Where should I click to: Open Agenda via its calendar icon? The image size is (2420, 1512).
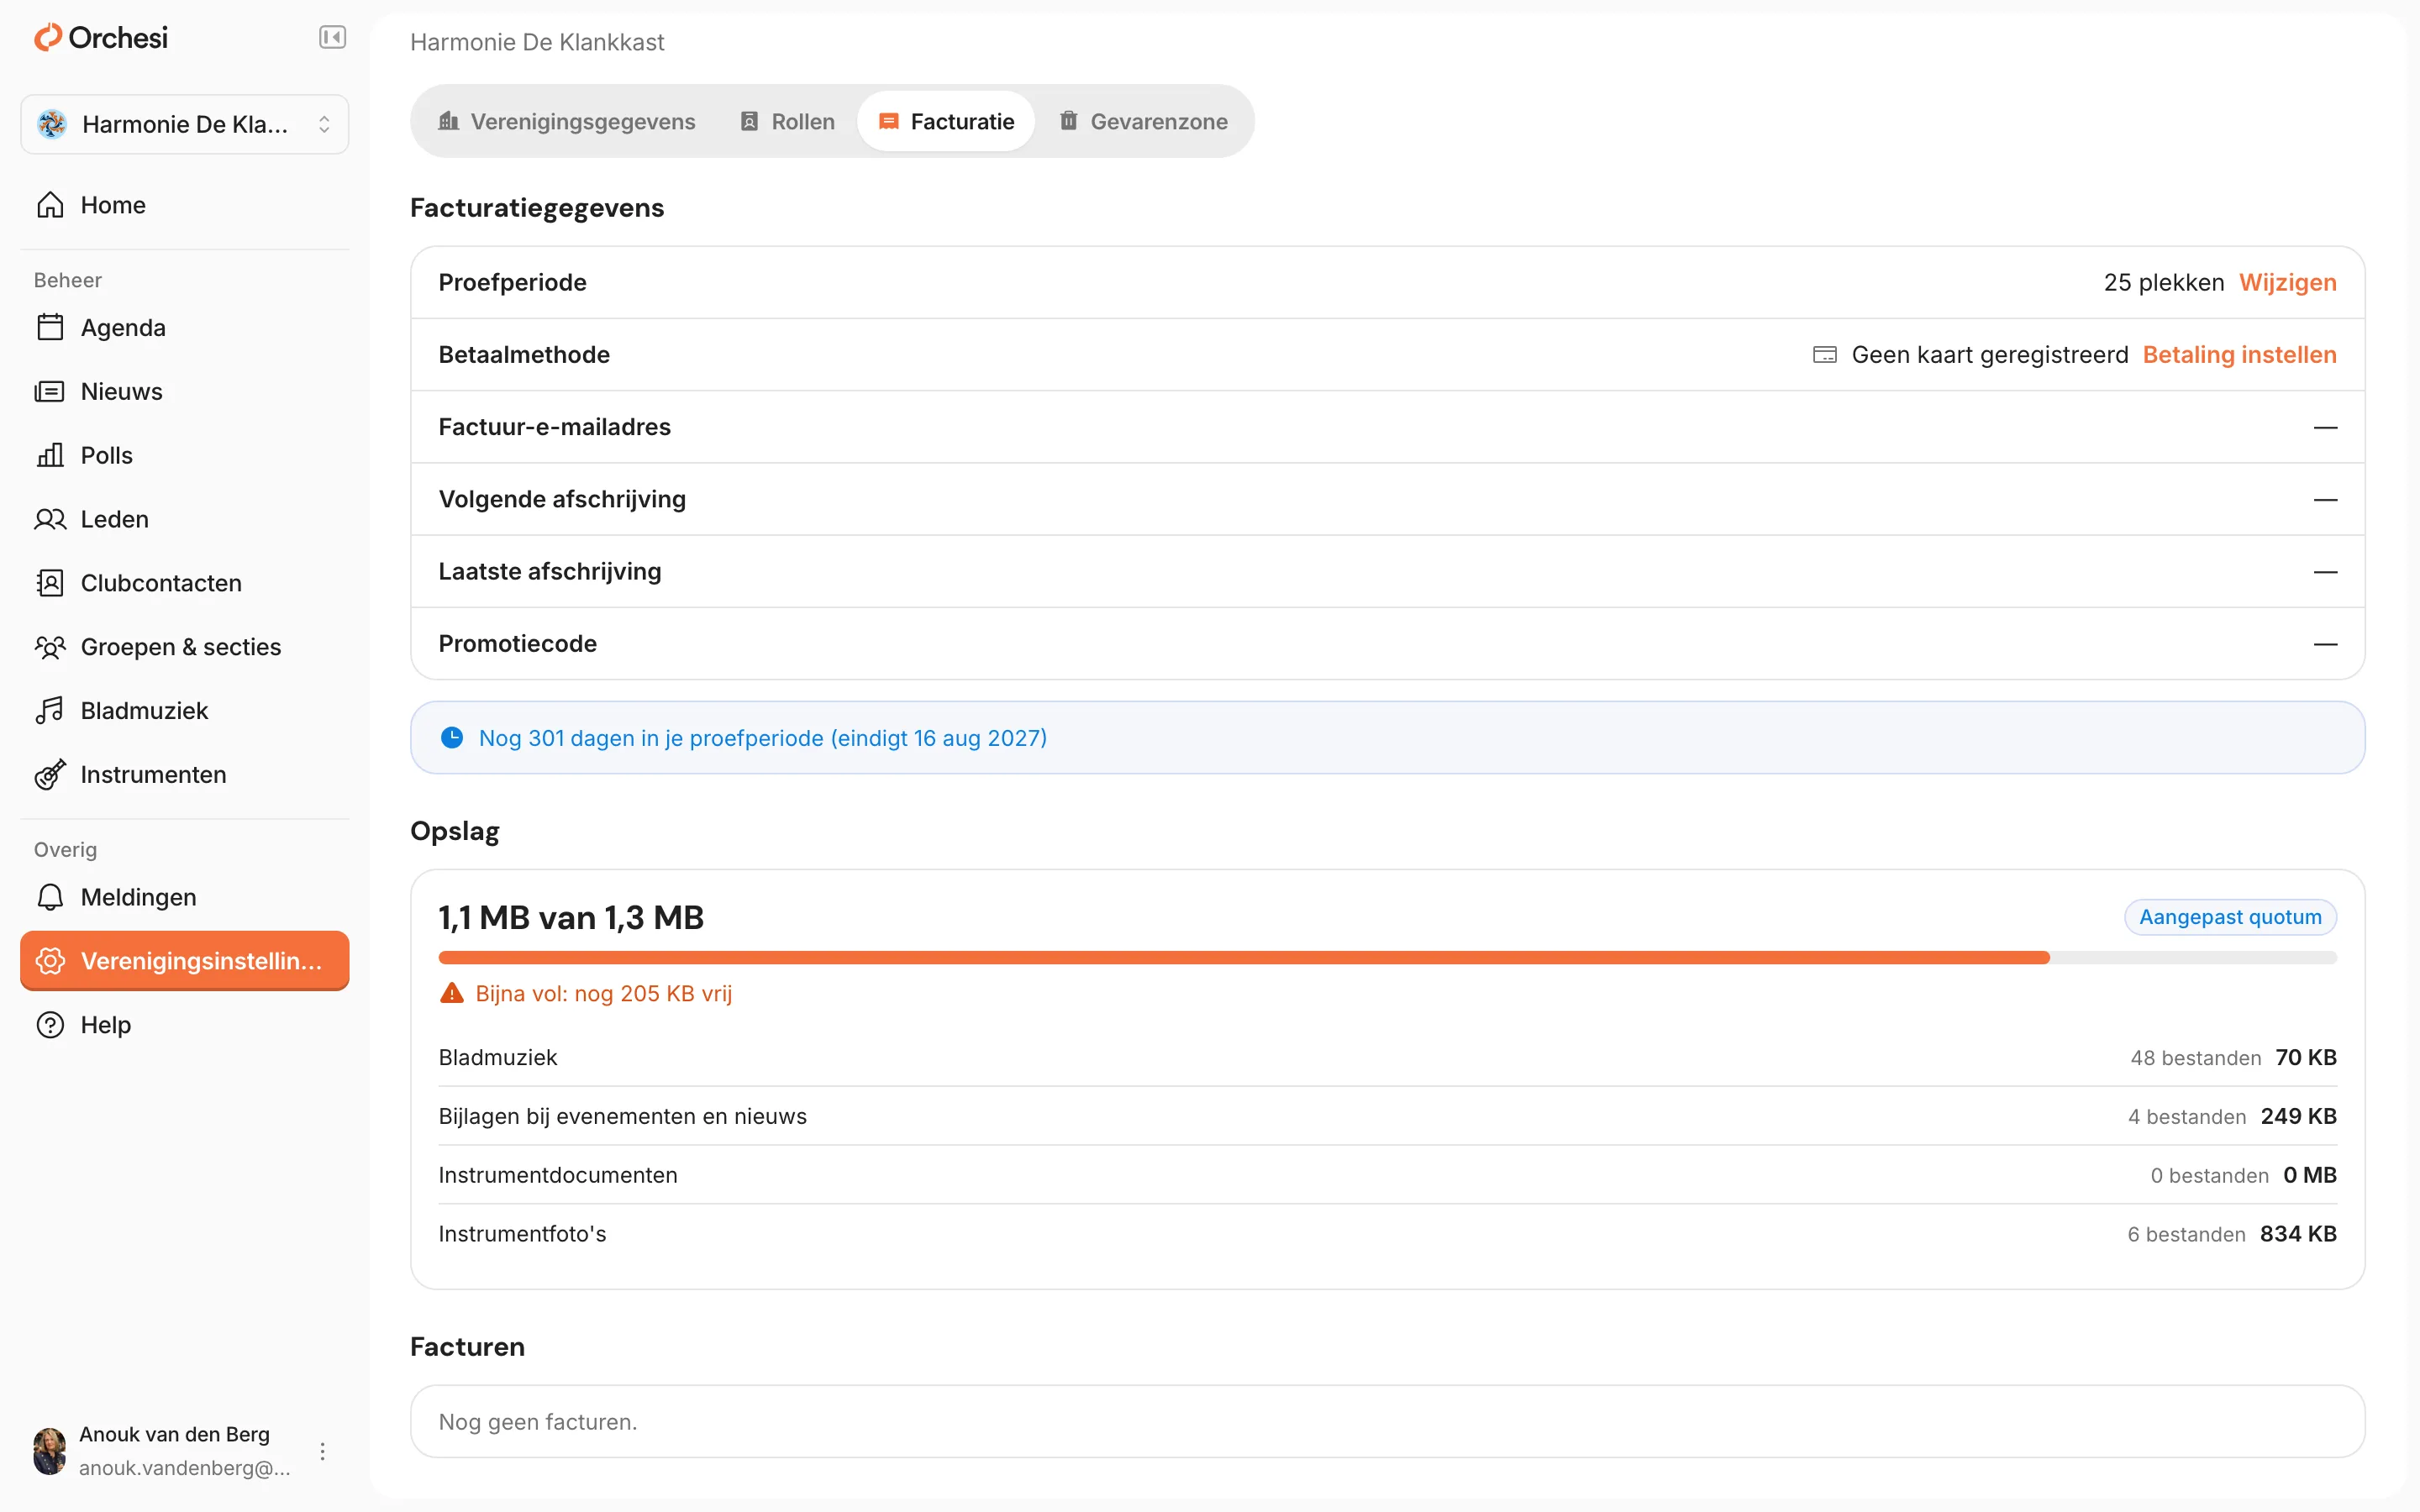point(50,328)
